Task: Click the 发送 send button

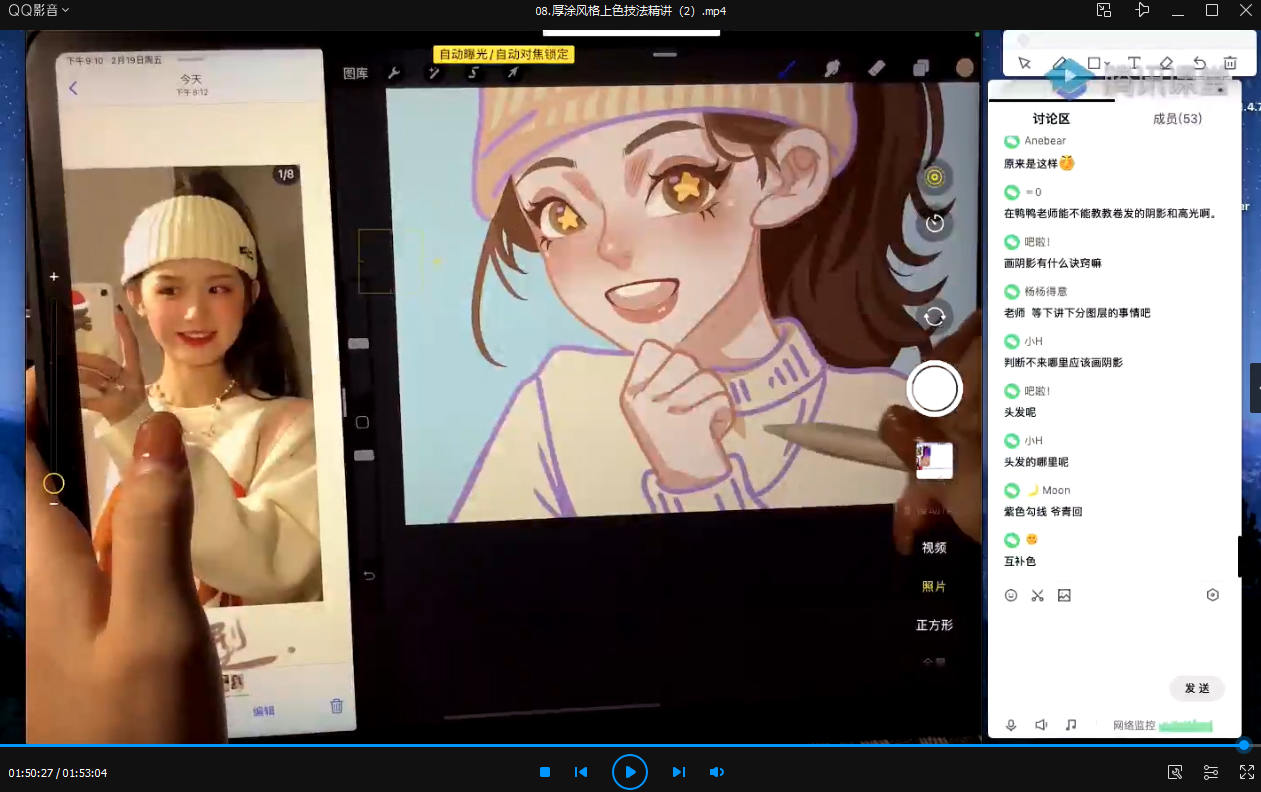Action: pos(1197,688)
